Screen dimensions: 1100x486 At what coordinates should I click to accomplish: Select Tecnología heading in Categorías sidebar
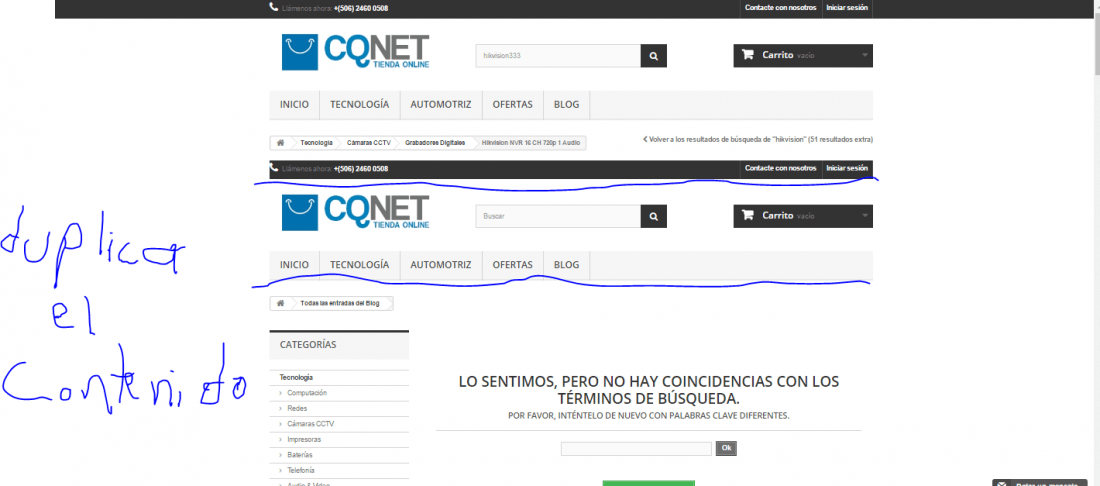point(296,377)
